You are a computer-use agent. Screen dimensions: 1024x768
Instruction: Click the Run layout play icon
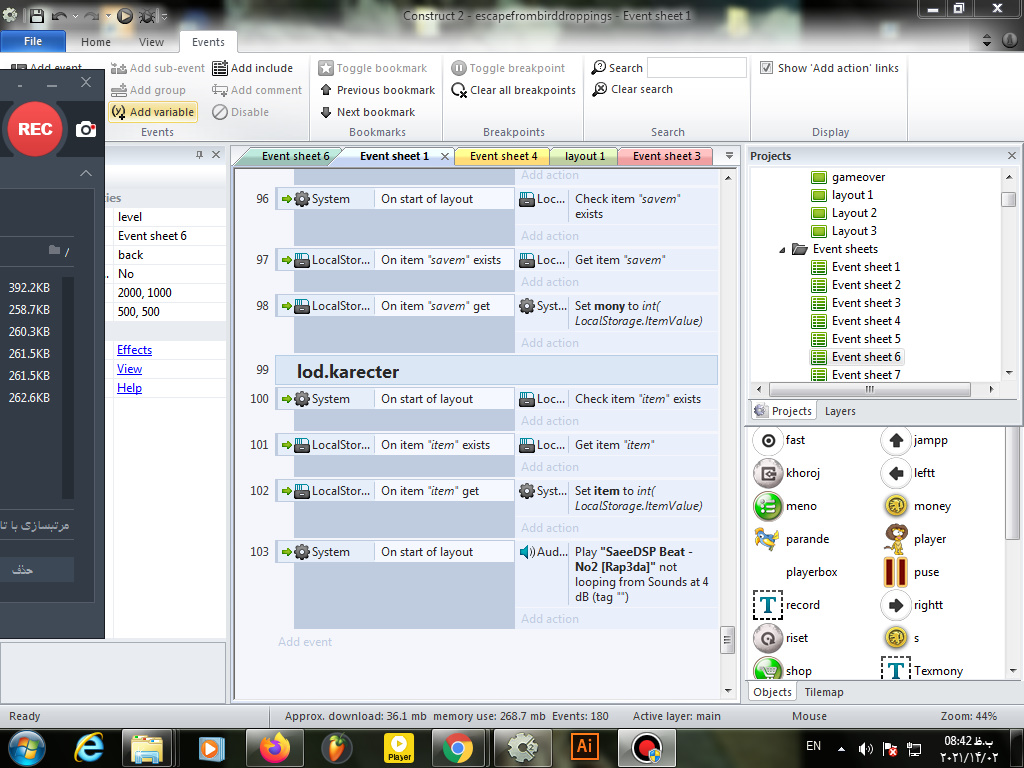(x=125, y=16)
